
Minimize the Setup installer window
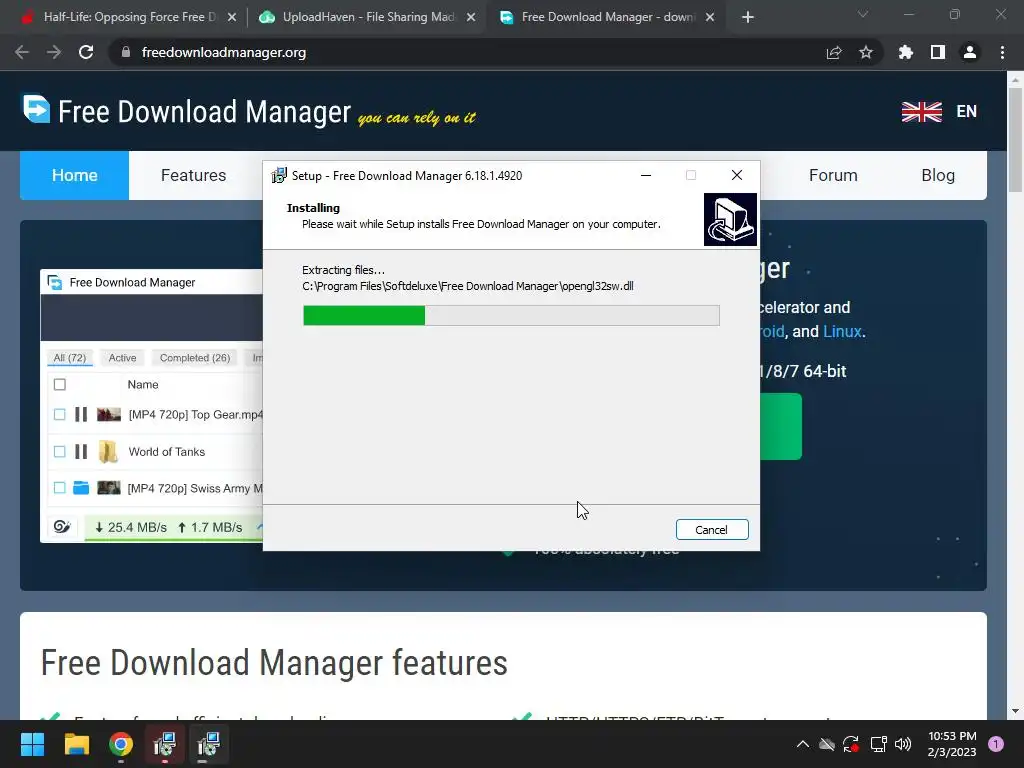(646, 175)
